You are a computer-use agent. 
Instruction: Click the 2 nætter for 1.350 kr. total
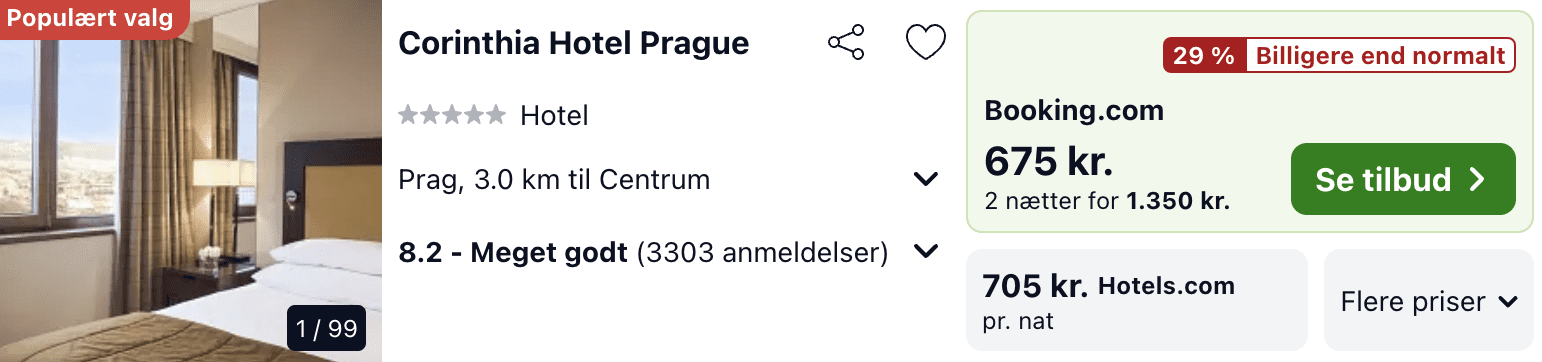(x=1107, y=201)
